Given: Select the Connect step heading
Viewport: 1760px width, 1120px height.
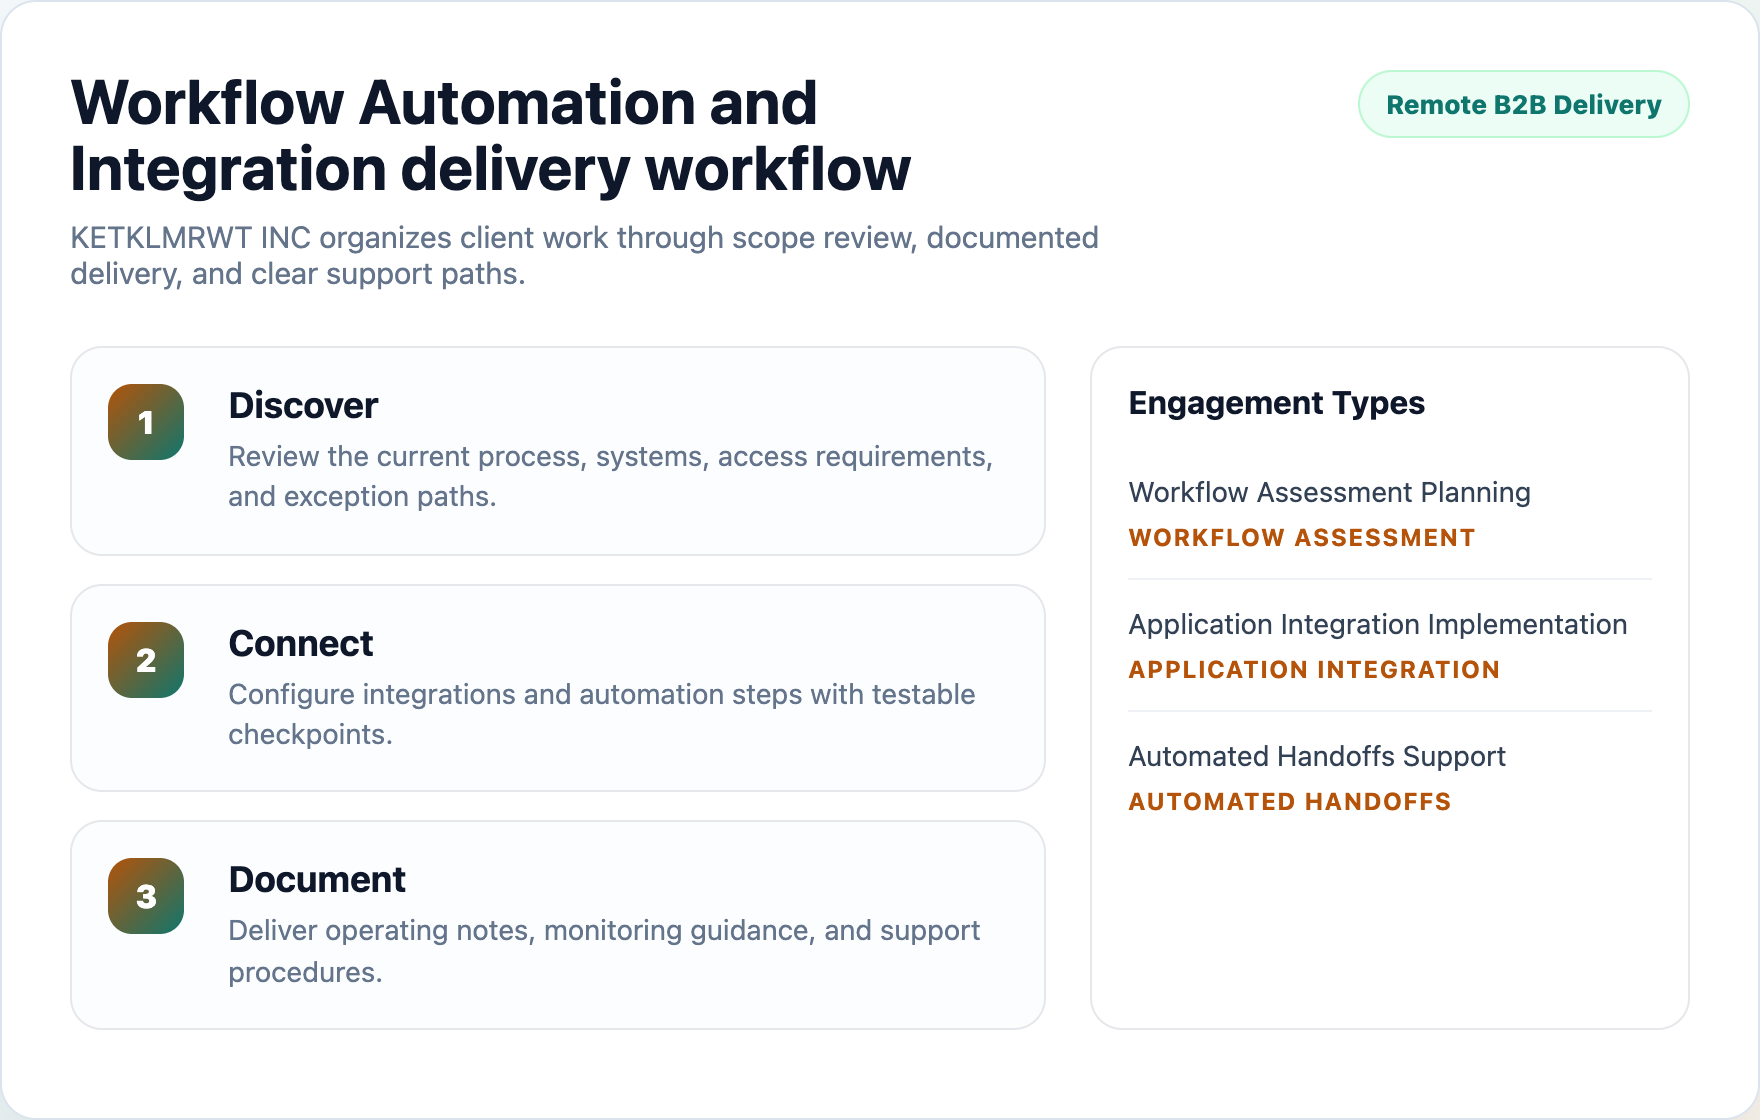Looking at the screenshot, I should 301,643.
